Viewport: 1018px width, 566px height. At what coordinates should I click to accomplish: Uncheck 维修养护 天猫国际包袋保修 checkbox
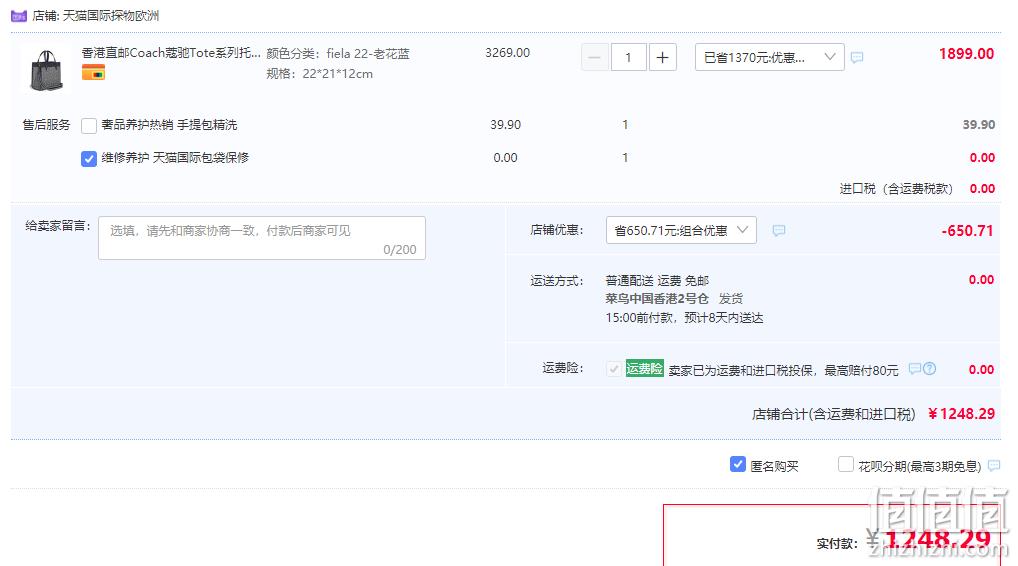[x=89, y=158]
